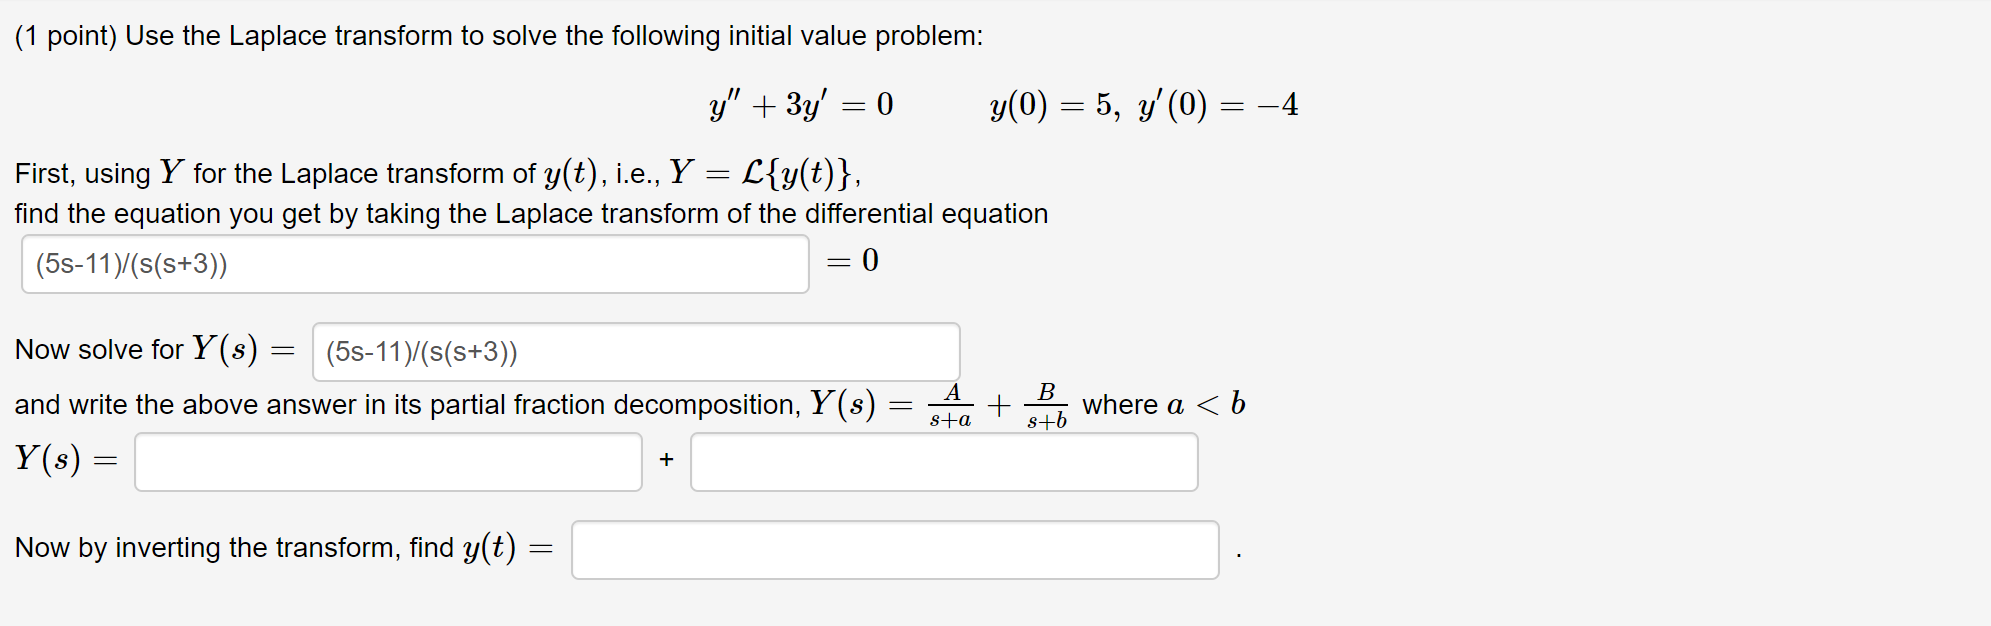Click the initial condition y(0) = 5
Viewport: 1991px width, 626px height.
tap(1053, 105)
